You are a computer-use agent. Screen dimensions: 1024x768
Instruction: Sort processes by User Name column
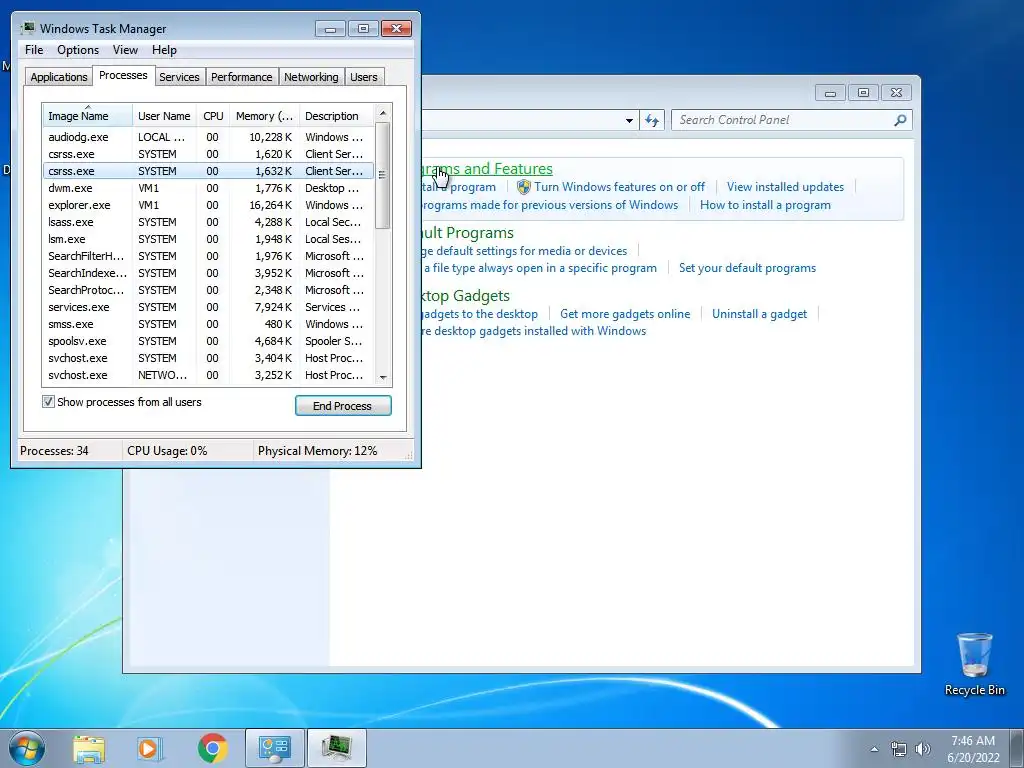click(164, 116)
